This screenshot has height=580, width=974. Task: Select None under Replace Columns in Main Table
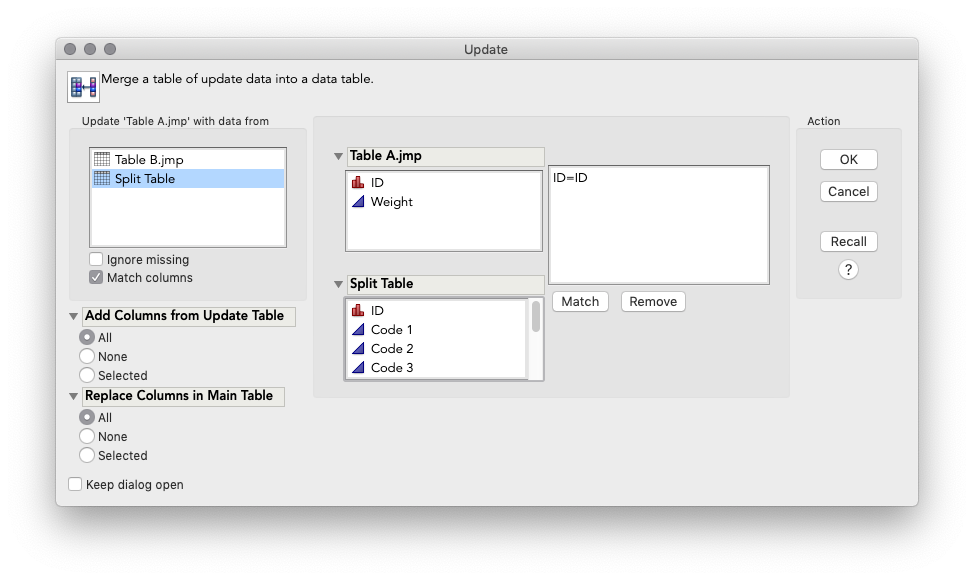coord(87,437)
